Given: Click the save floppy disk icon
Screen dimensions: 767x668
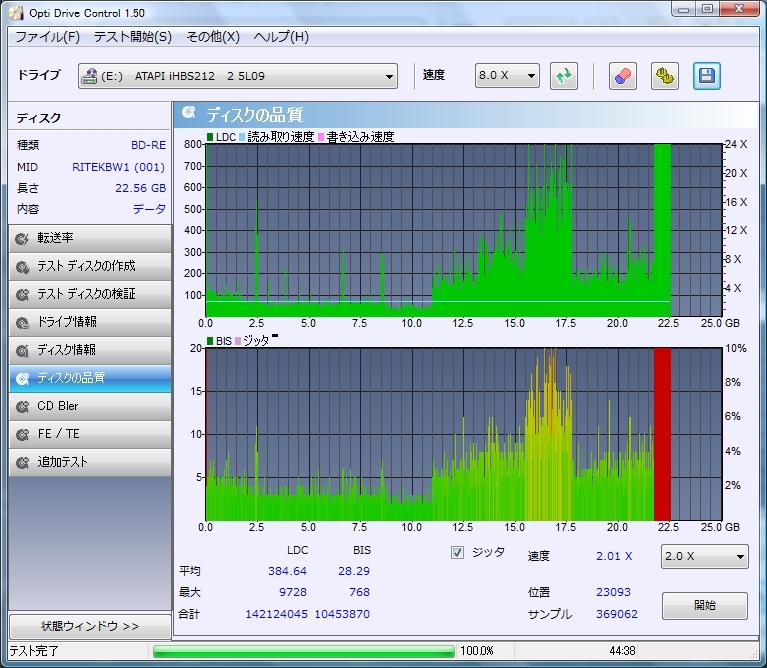Looking at the screenshot, I should (706, 76).
